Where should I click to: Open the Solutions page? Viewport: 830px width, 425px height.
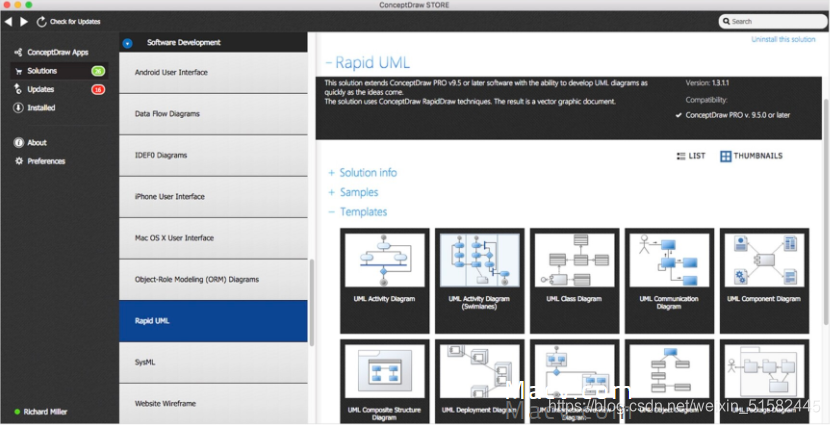coord(42,71)
